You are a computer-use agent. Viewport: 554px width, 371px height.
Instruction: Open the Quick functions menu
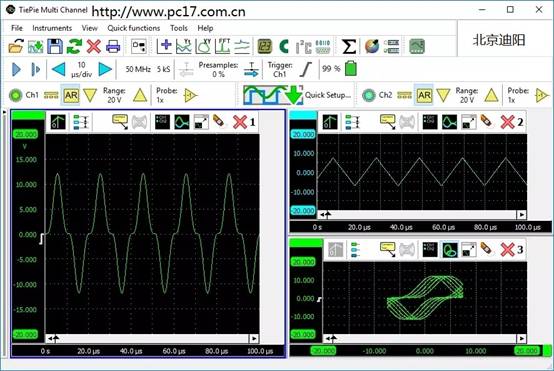click(134, 28)
